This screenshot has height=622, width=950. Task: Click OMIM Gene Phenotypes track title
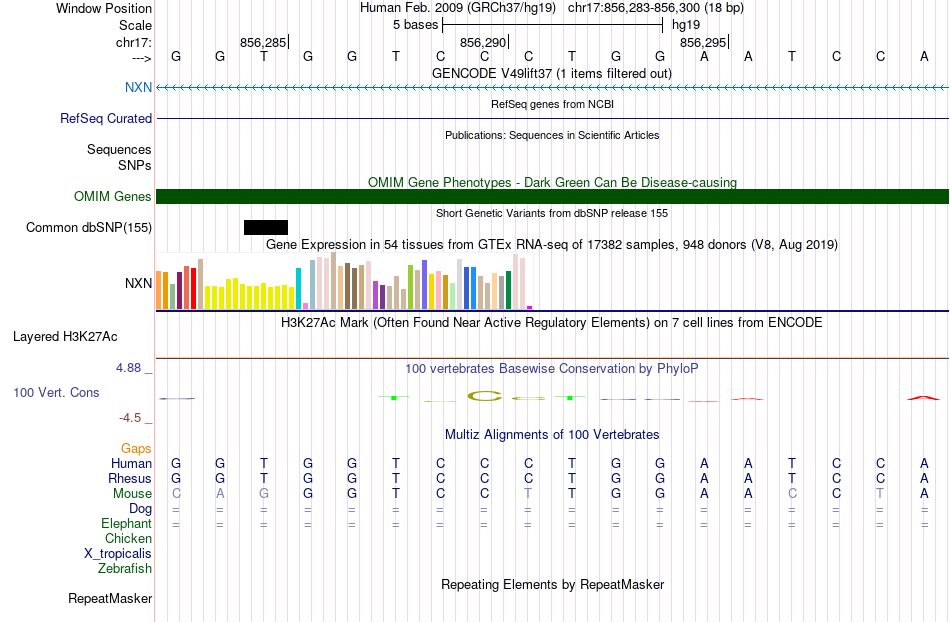(552, 182)
